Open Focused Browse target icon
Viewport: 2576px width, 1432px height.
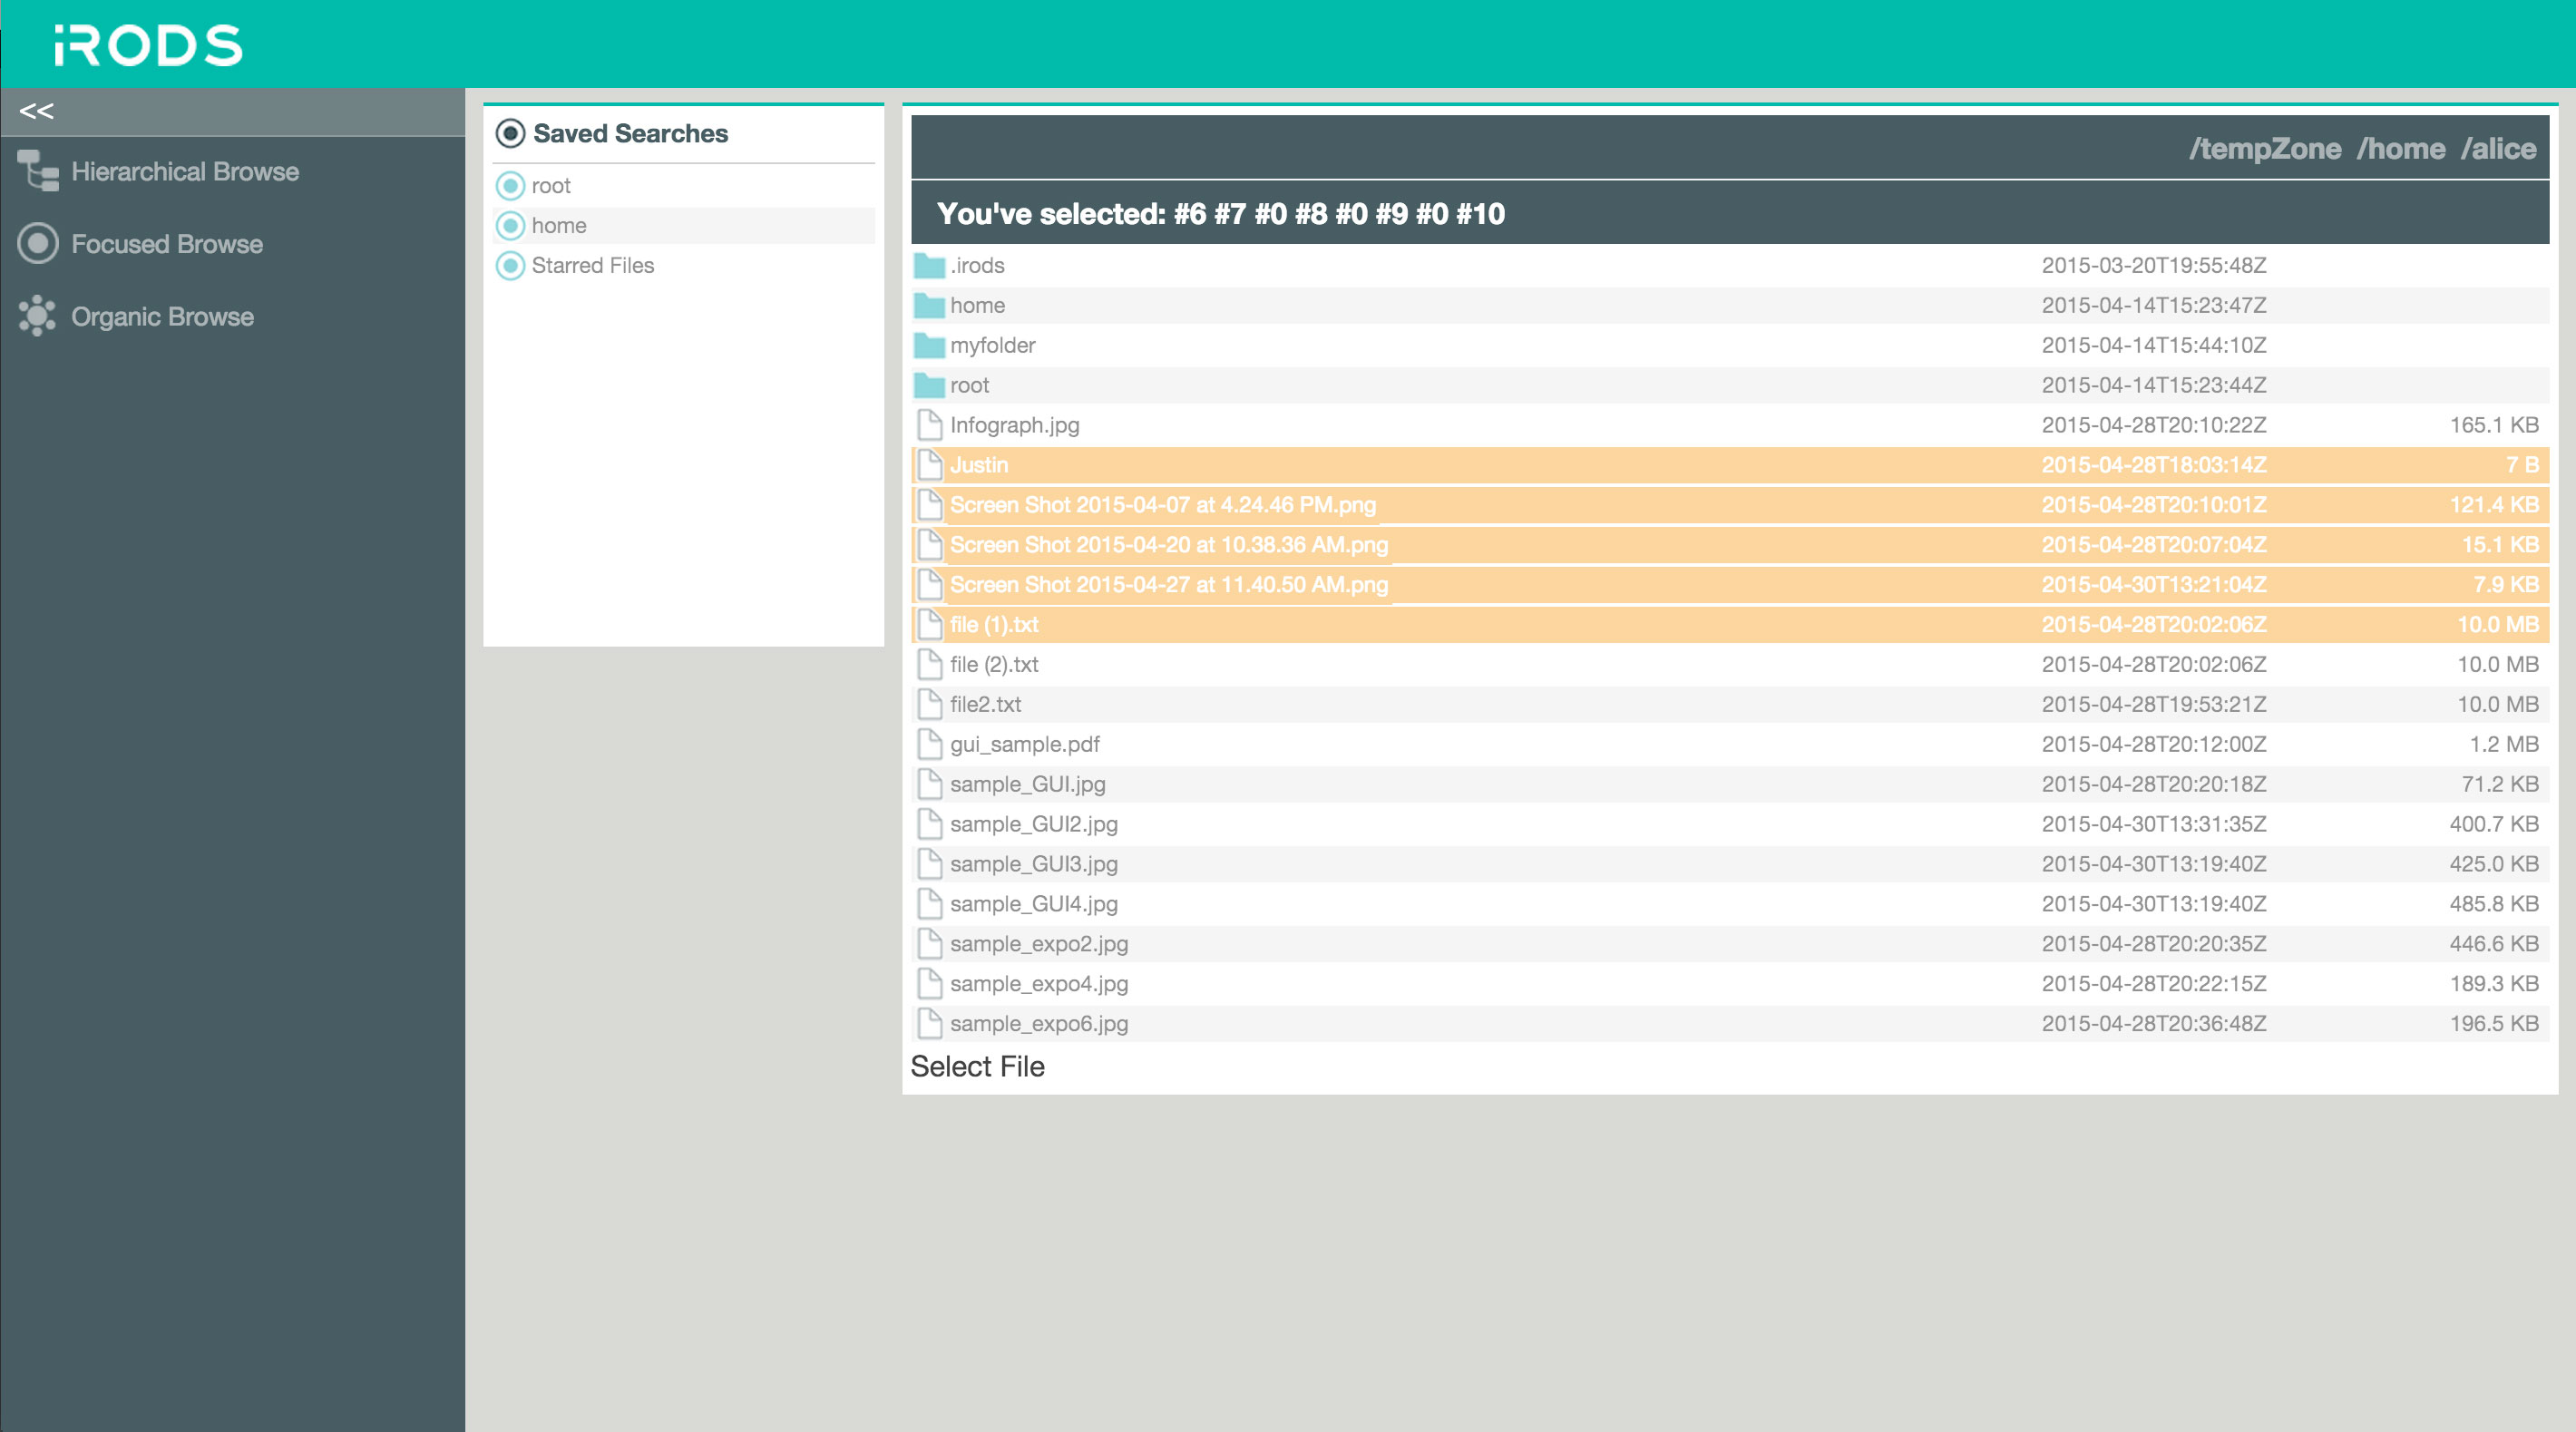pyautogui.click(x=38, y=243)
